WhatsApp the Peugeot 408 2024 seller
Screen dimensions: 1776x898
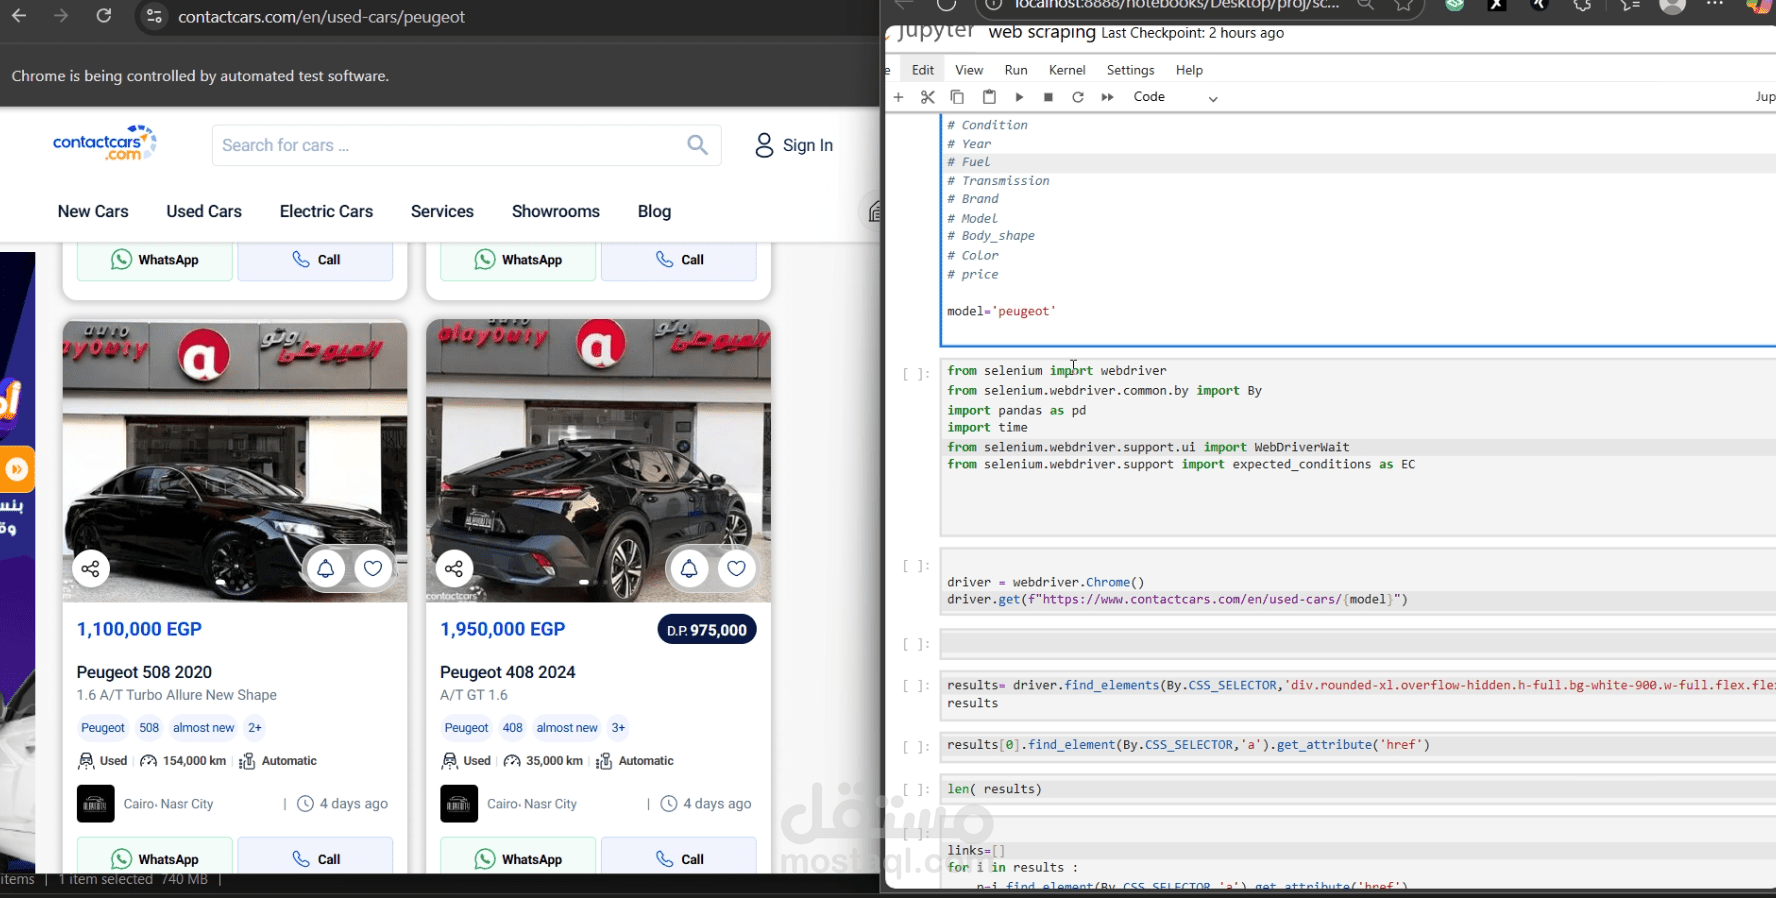518,858
